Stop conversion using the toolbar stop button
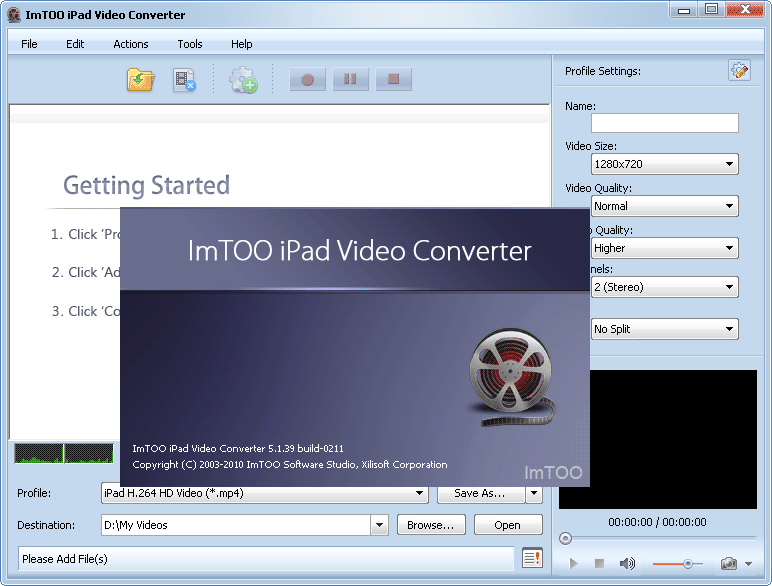772x586 pixels. point(393,79)
